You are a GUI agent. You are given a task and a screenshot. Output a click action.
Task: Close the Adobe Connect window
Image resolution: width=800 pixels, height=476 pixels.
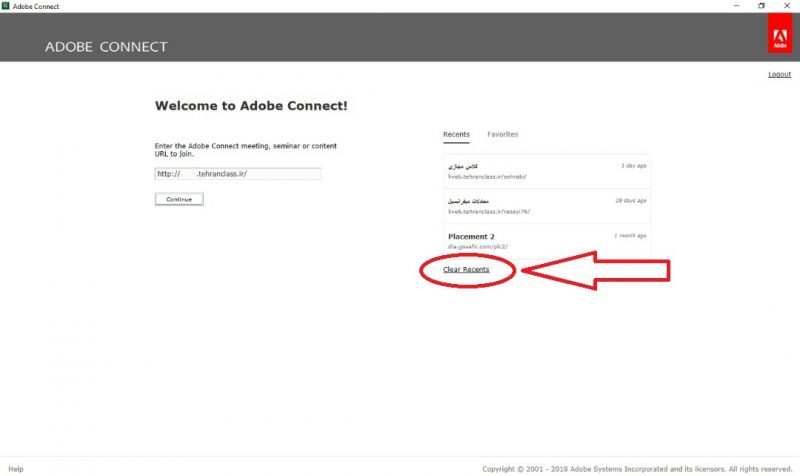click(788, 6)
